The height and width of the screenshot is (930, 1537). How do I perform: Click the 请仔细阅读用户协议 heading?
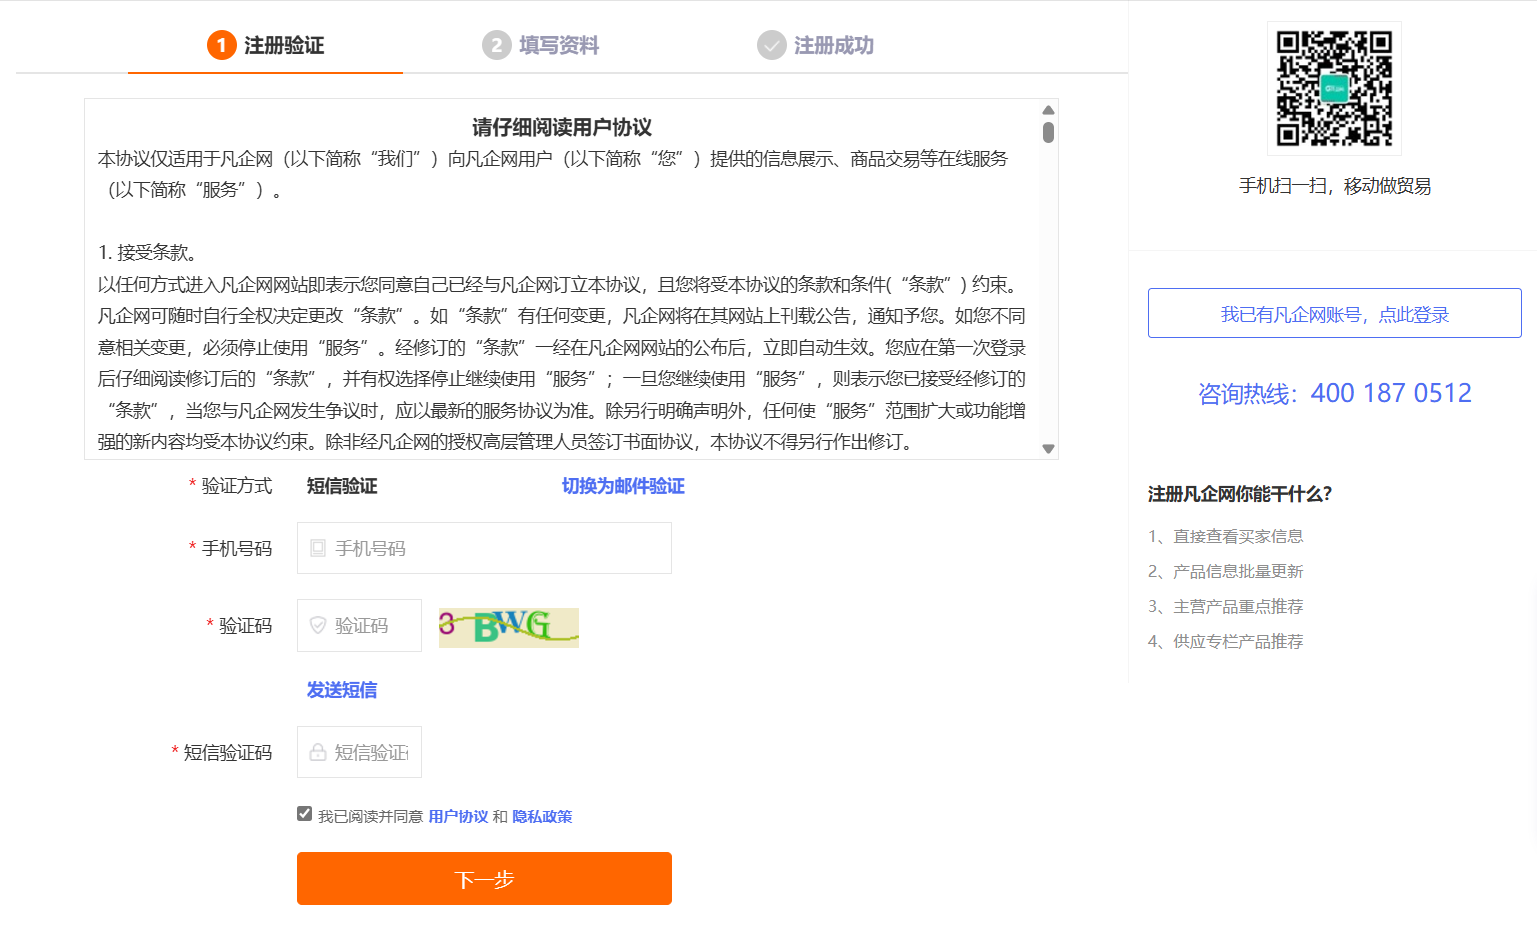click(562, 127)
